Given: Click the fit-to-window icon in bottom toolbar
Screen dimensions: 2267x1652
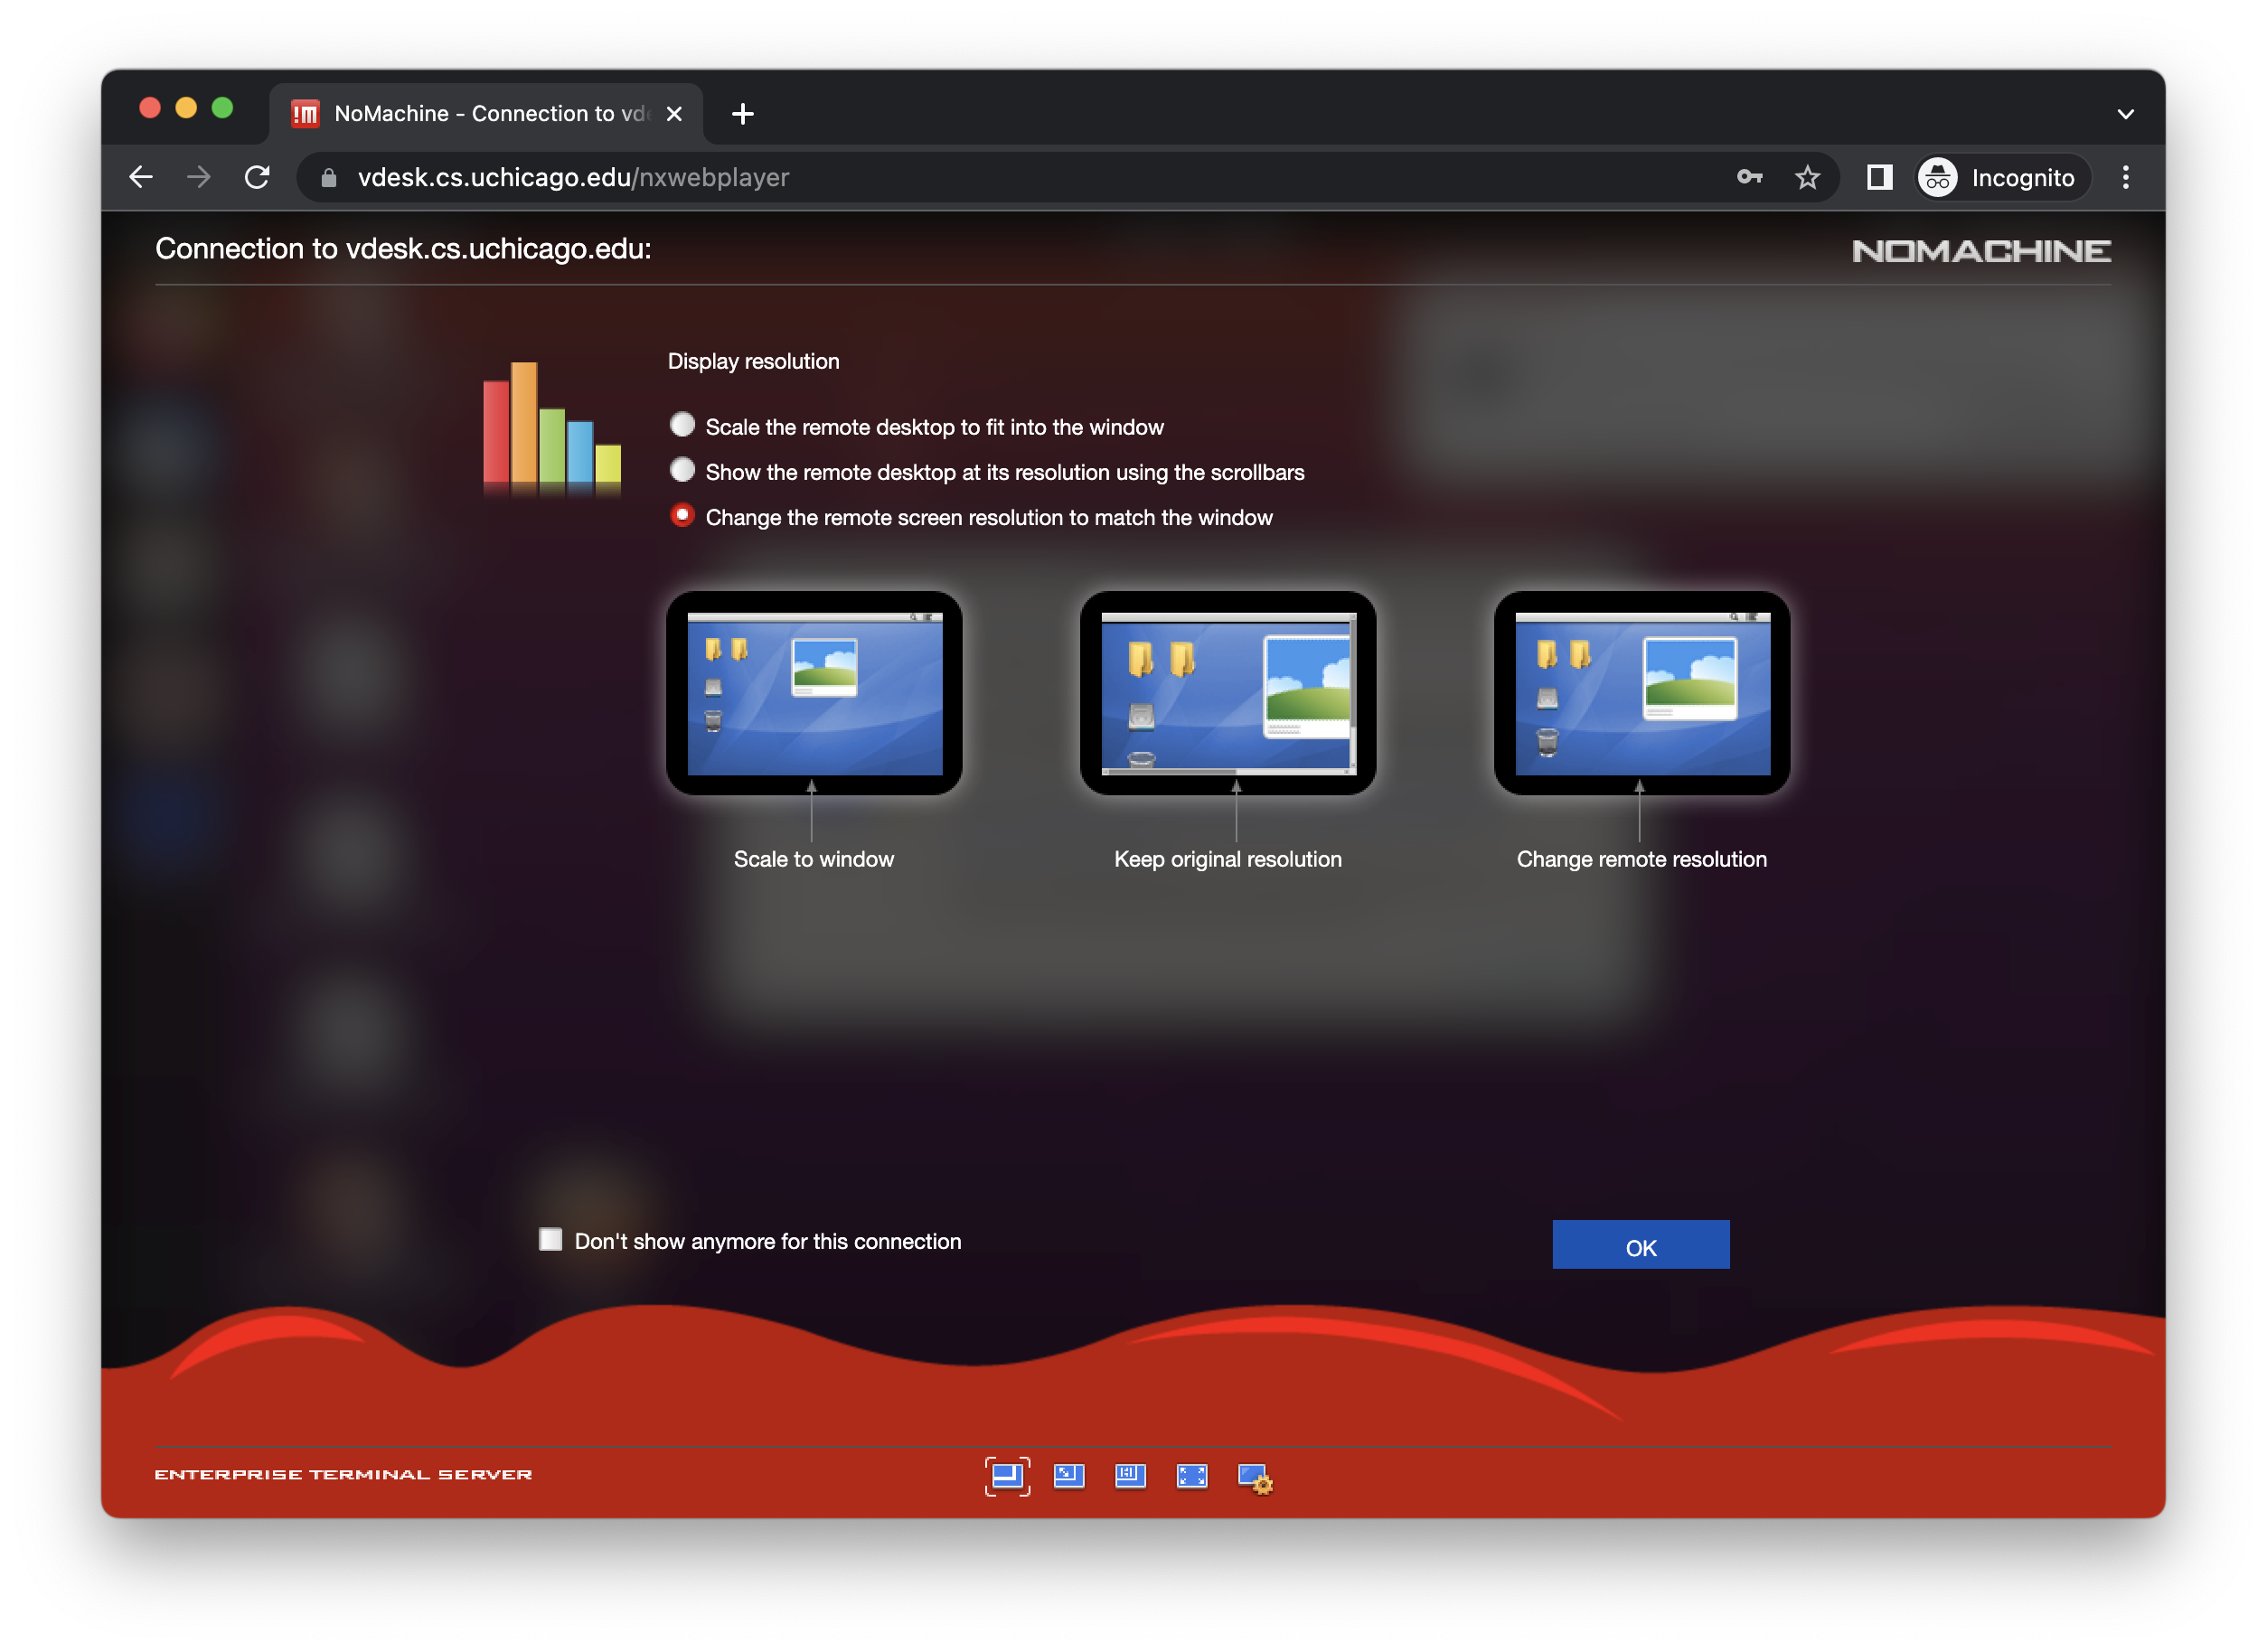Looking at the screenshot, I should click(1007, 1476).
